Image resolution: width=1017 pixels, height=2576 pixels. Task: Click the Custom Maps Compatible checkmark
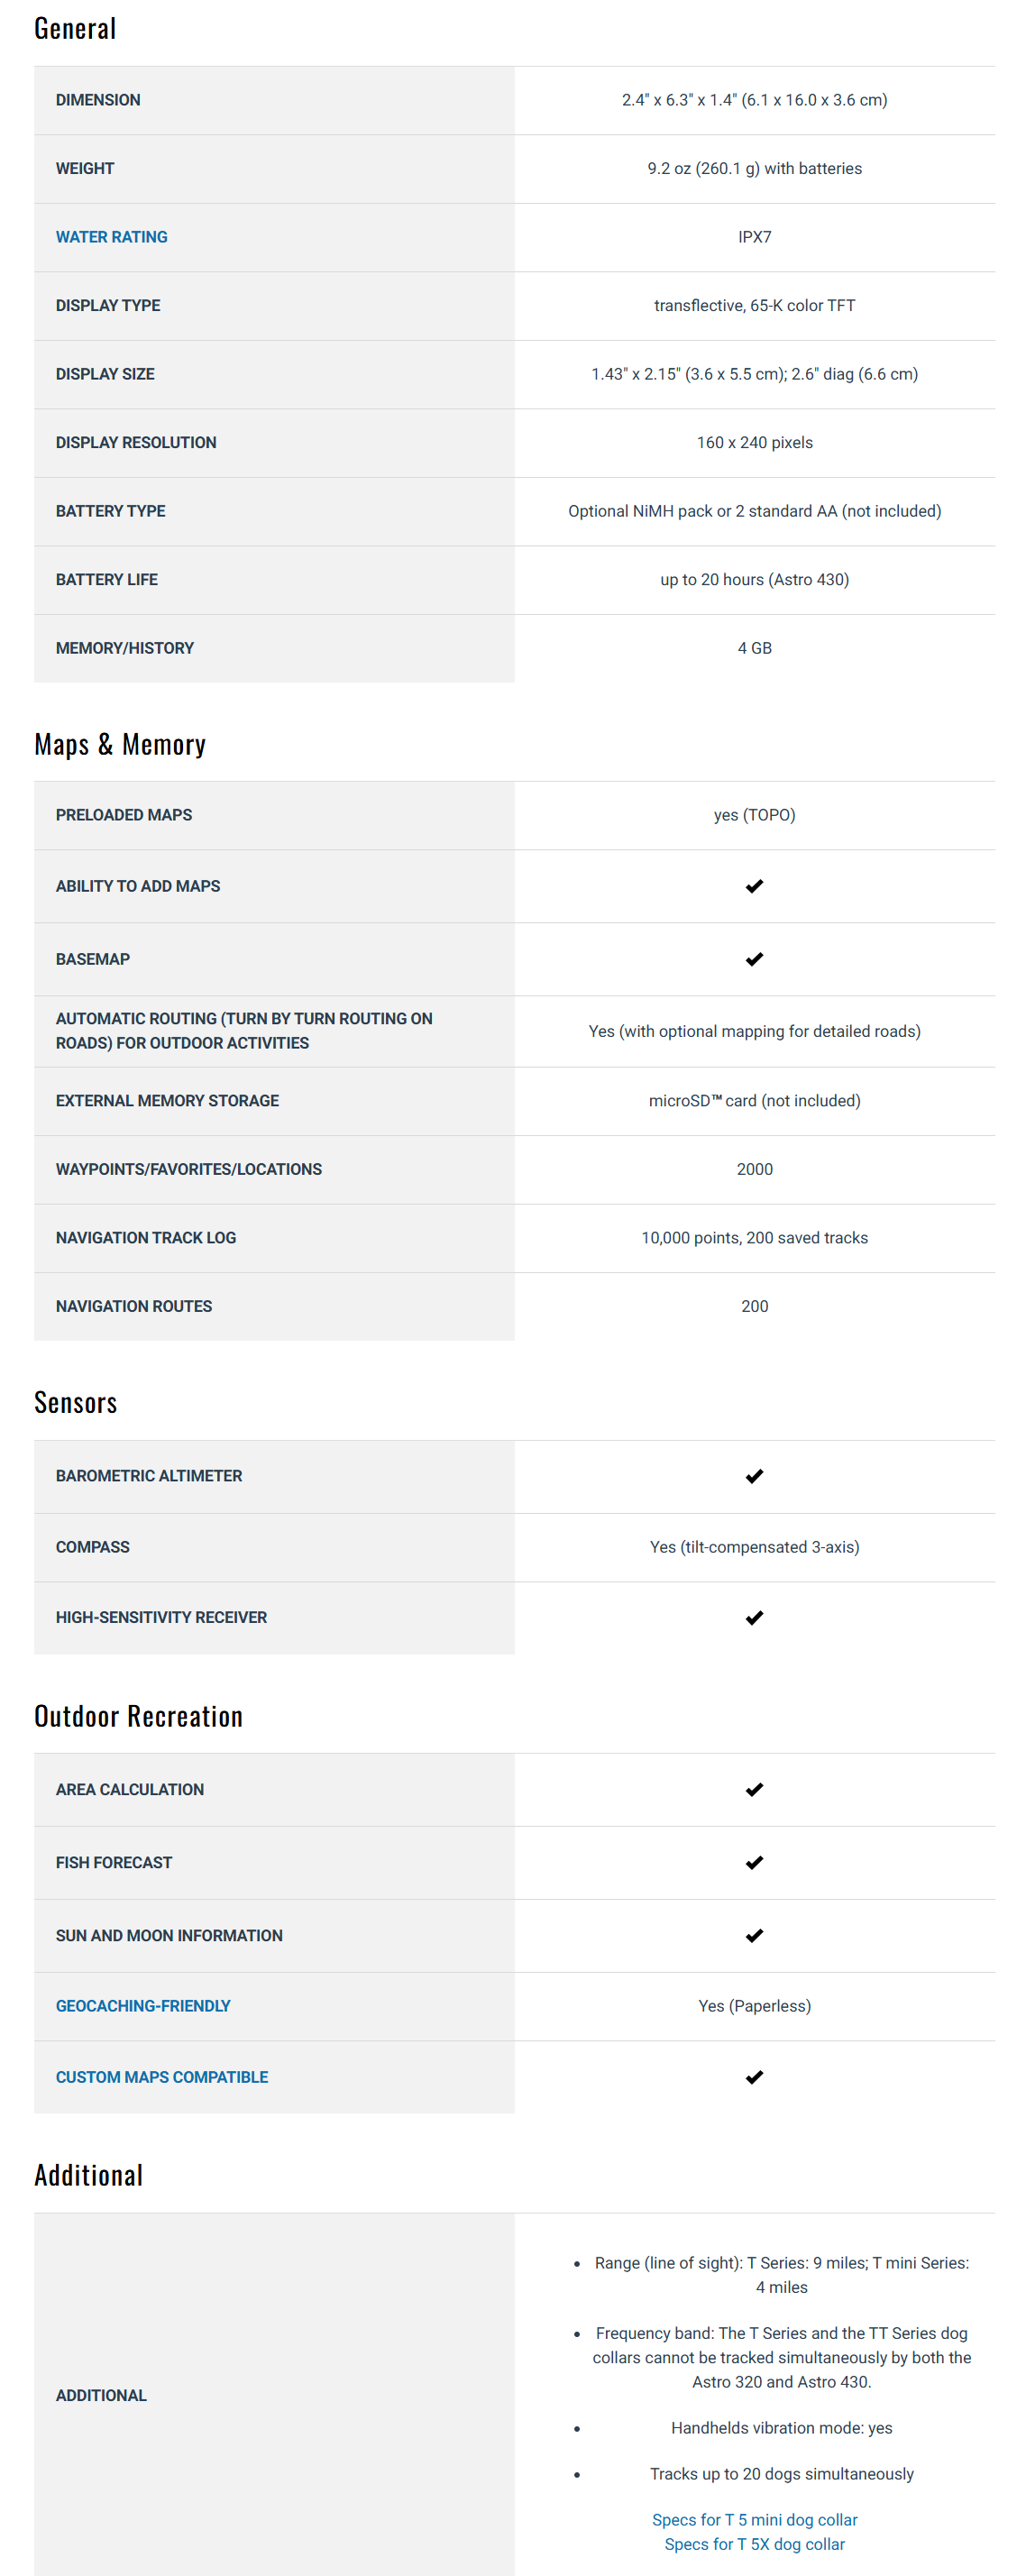754,2077
